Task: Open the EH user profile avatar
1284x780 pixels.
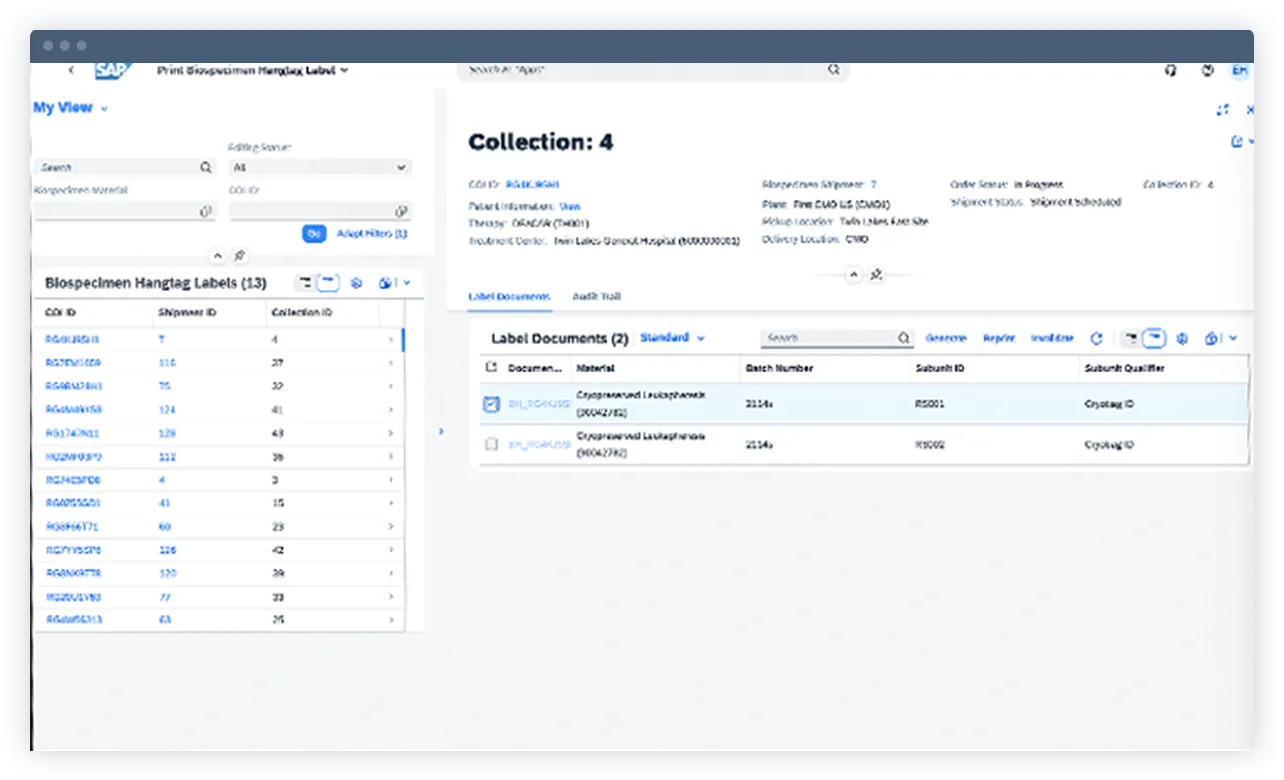Action: coord(1237,71)
